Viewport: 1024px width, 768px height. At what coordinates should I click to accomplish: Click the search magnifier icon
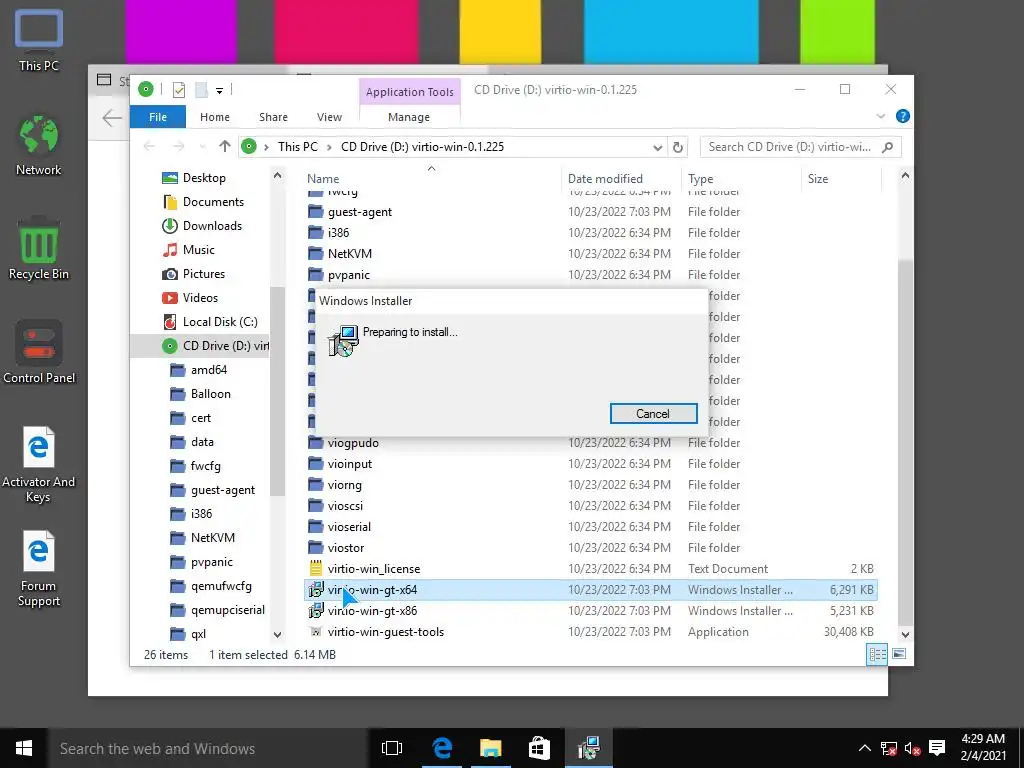point(888,147)
